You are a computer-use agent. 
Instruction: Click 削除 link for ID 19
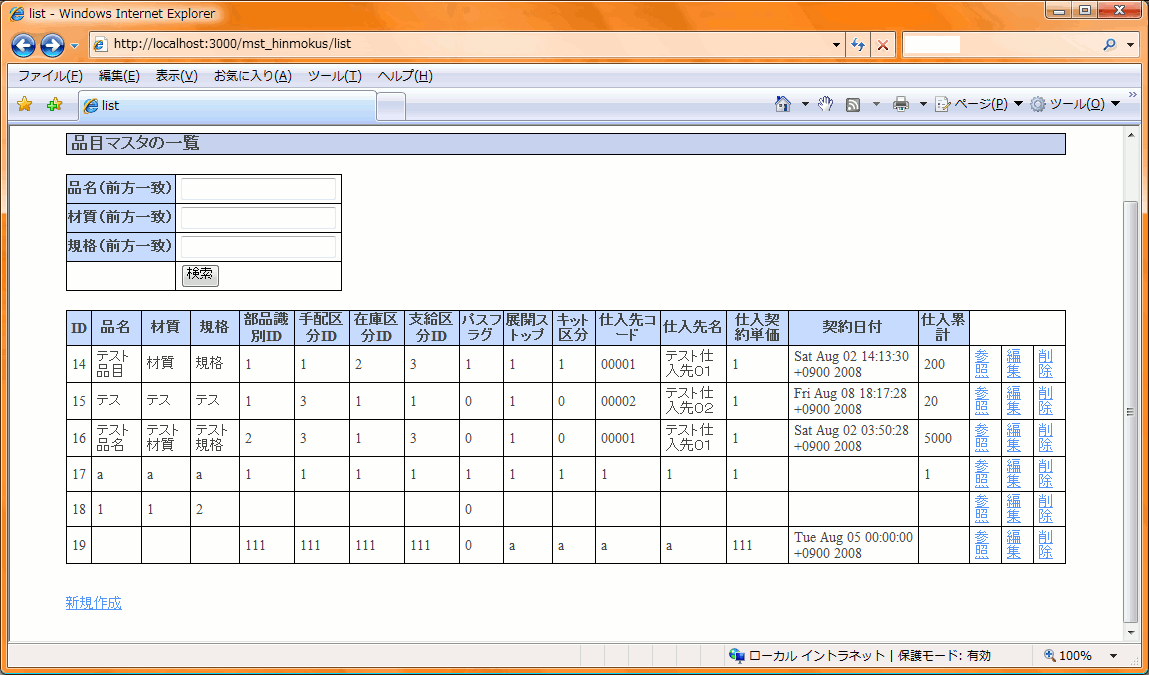1046,545
